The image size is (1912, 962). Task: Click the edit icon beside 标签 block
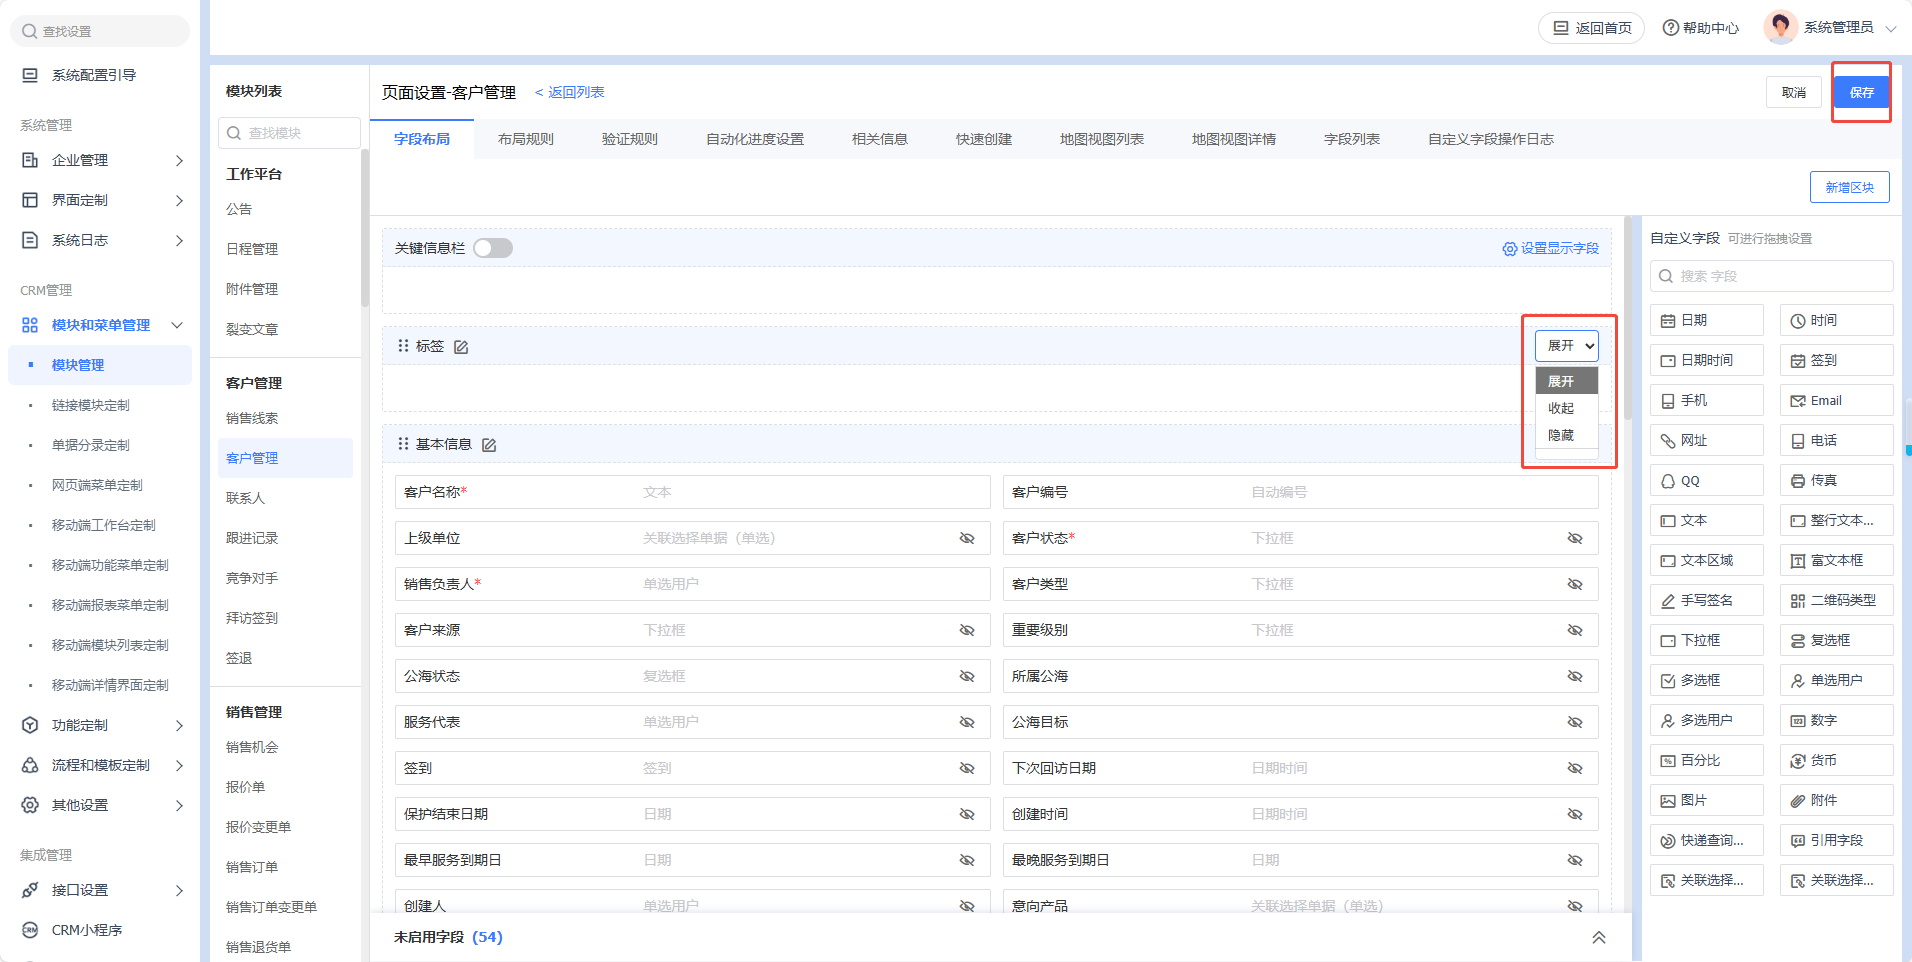tap(461, 347)
